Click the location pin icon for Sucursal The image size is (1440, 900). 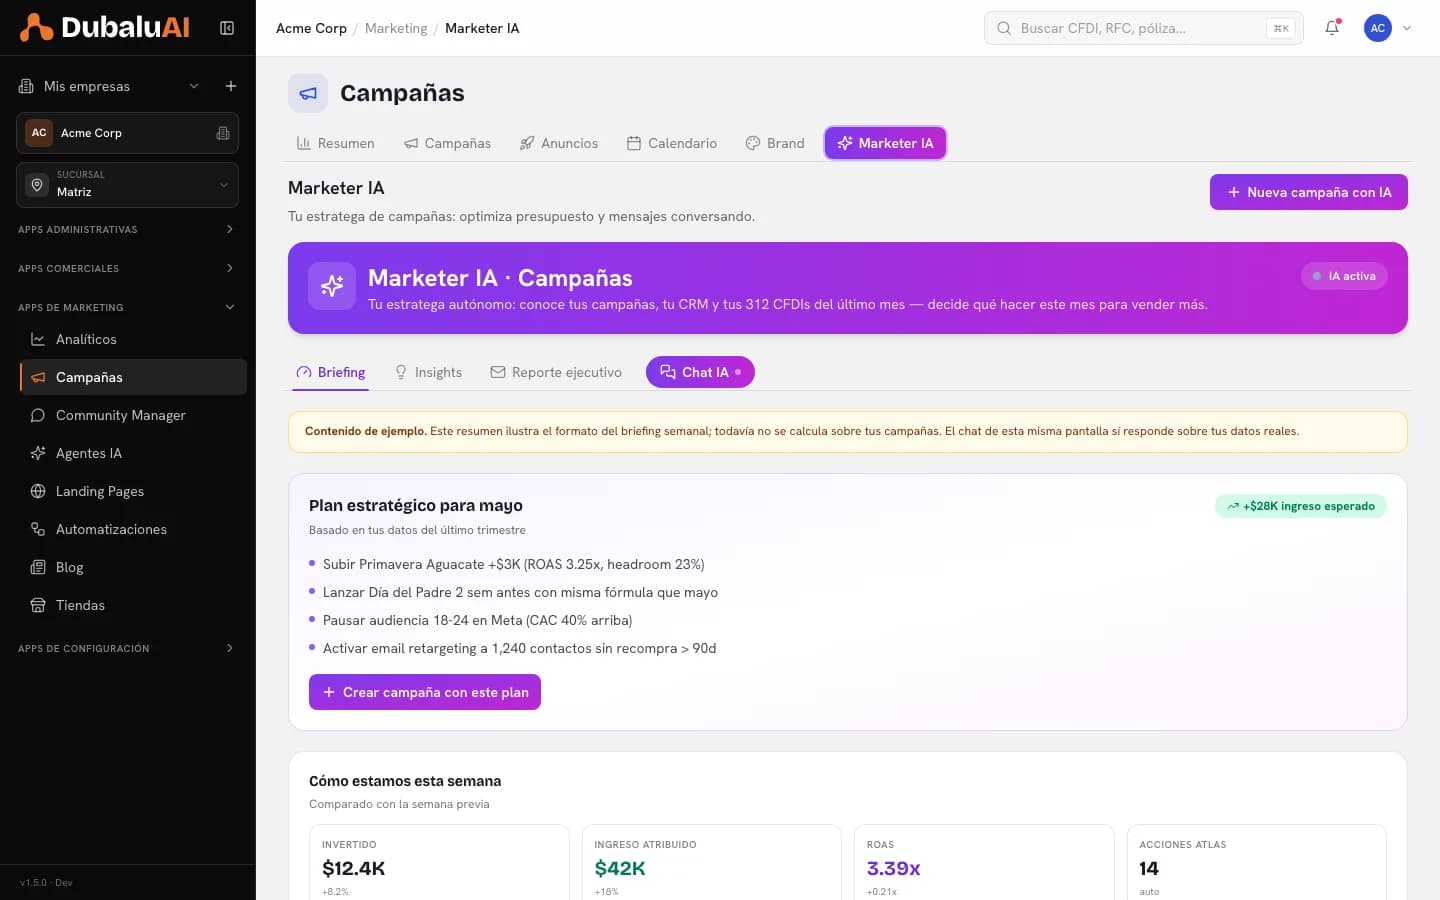(x=37, y=185)
